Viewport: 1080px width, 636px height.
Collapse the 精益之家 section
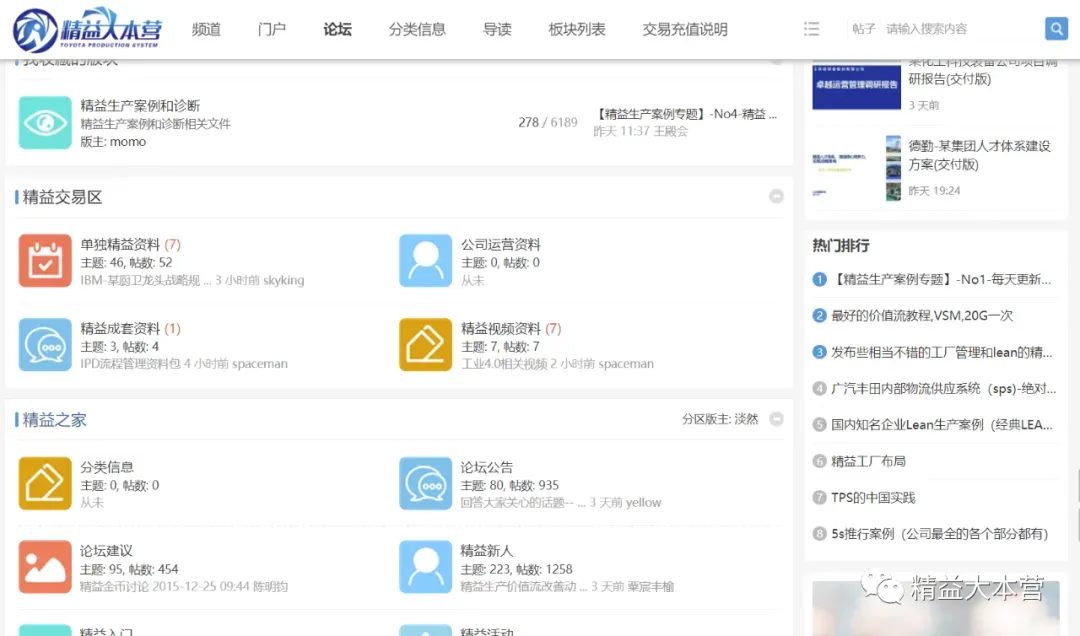click(776, 419)
